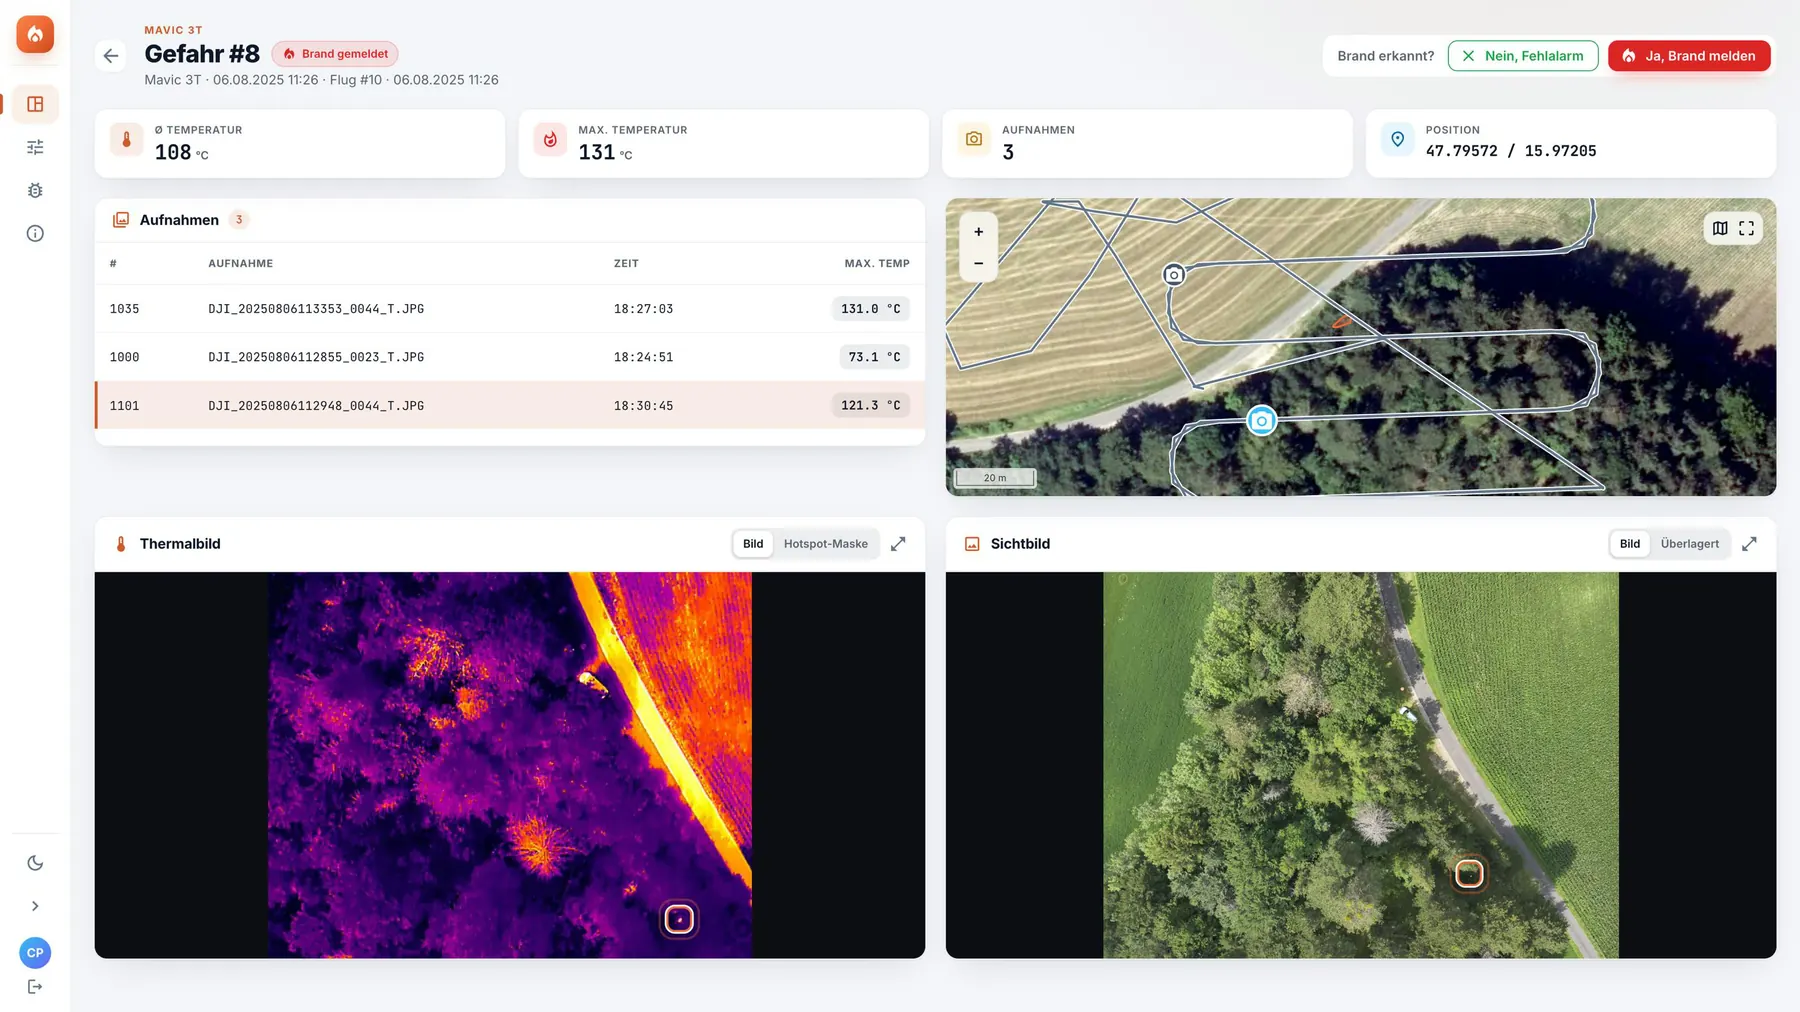Click the logout icon
The width and height of the screenshot is (1800, 1012).
click(35, 987)
